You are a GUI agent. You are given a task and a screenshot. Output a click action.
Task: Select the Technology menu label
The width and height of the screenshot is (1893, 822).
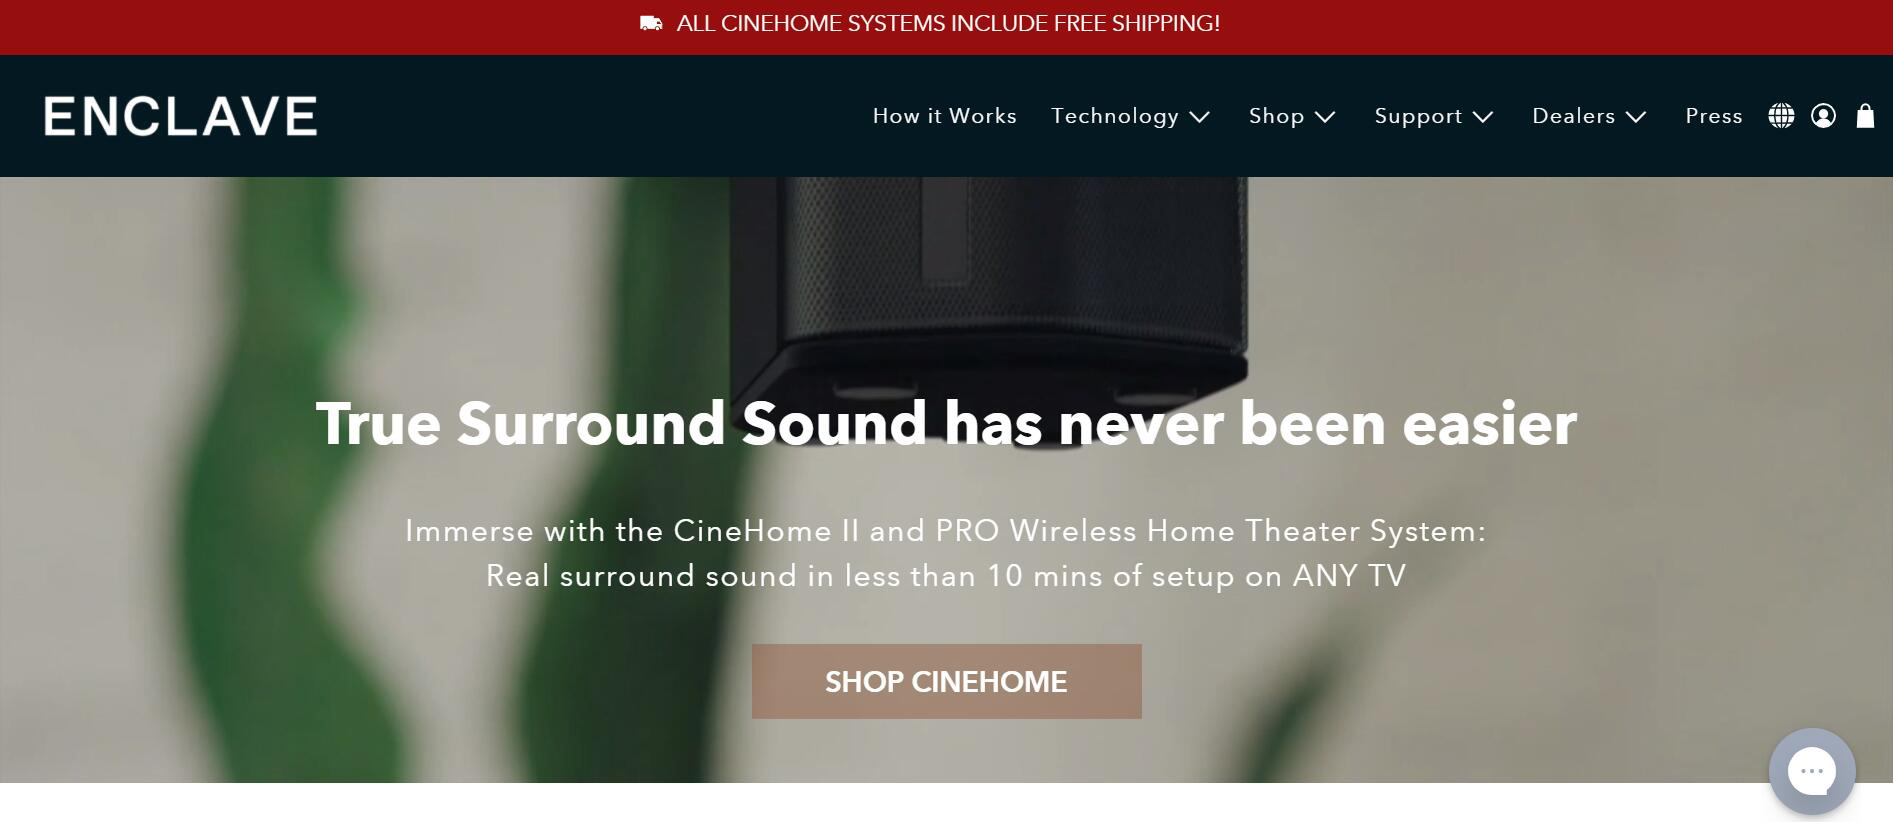tap(1115, 116)
